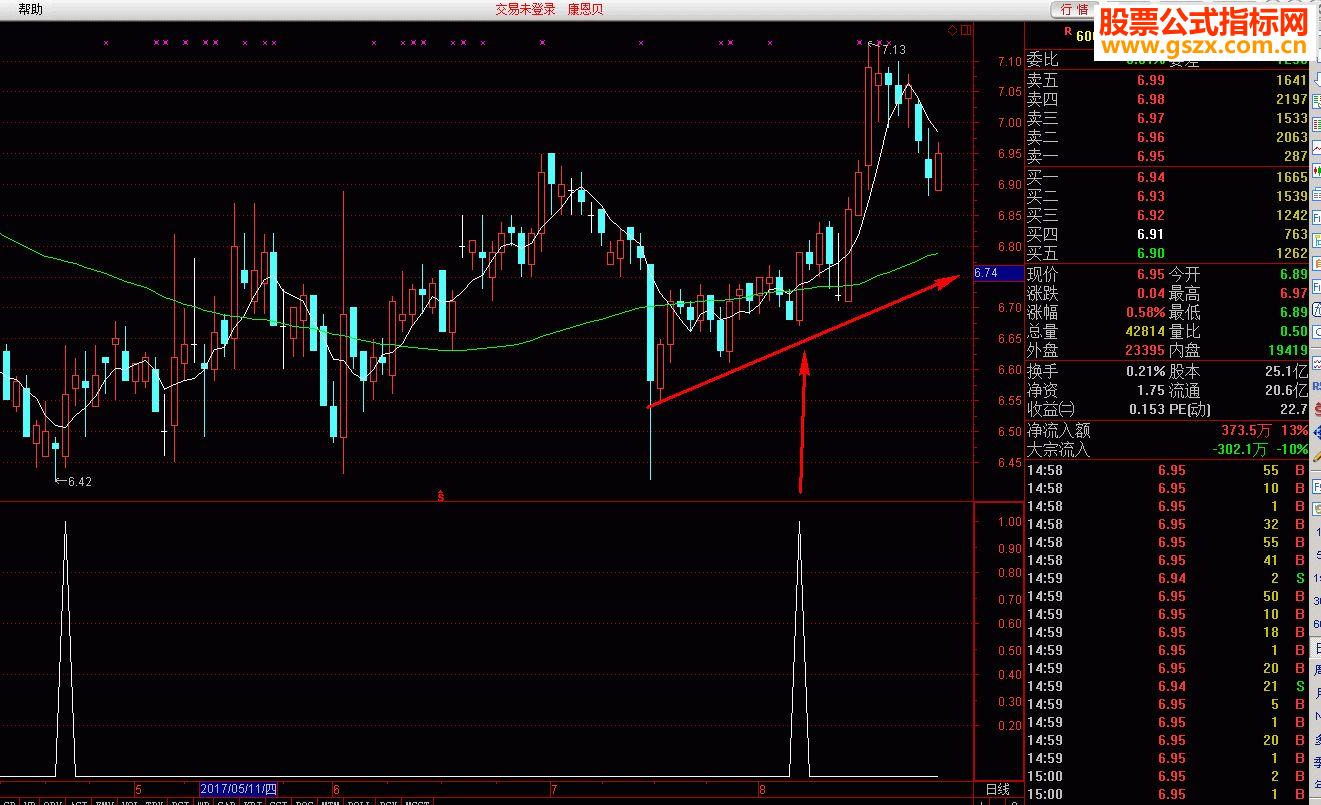1321x805 pixels.
Task: Select the 卖一 6.95 order row
Action: (x=1167, y=156)
